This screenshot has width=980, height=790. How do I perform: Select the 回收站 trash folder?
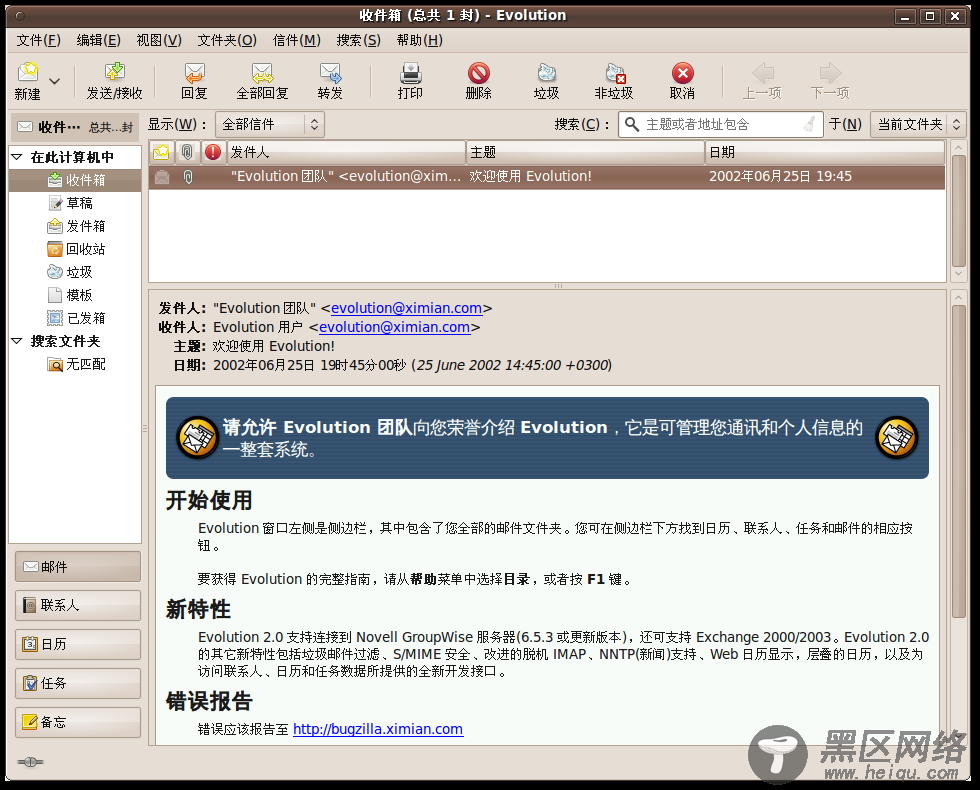[x=76, y=249]
